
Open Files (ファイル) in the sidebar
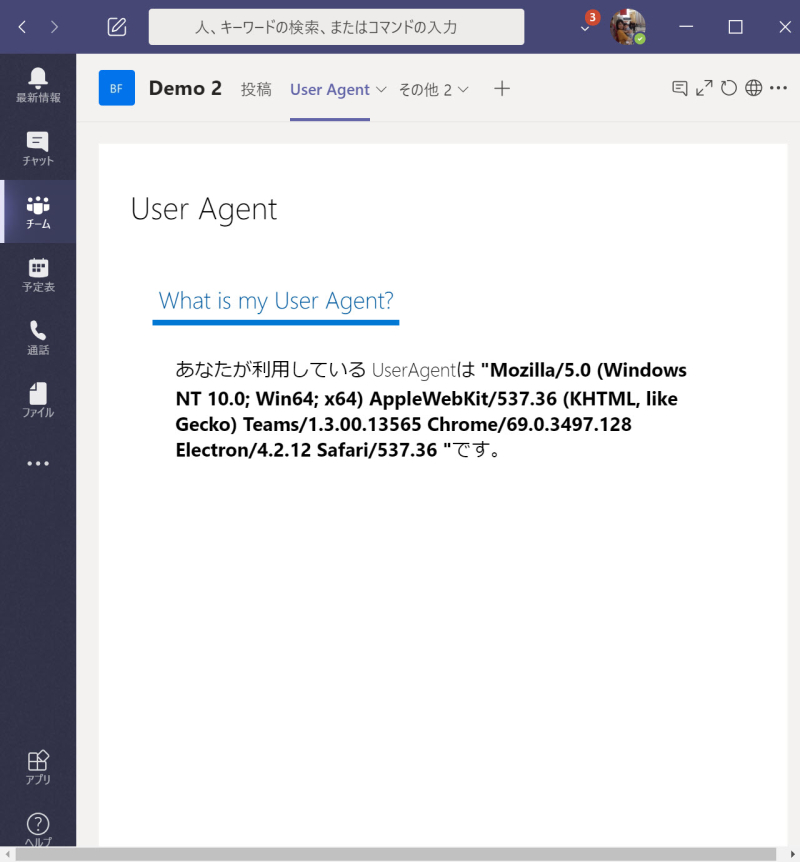click(38, 400)
